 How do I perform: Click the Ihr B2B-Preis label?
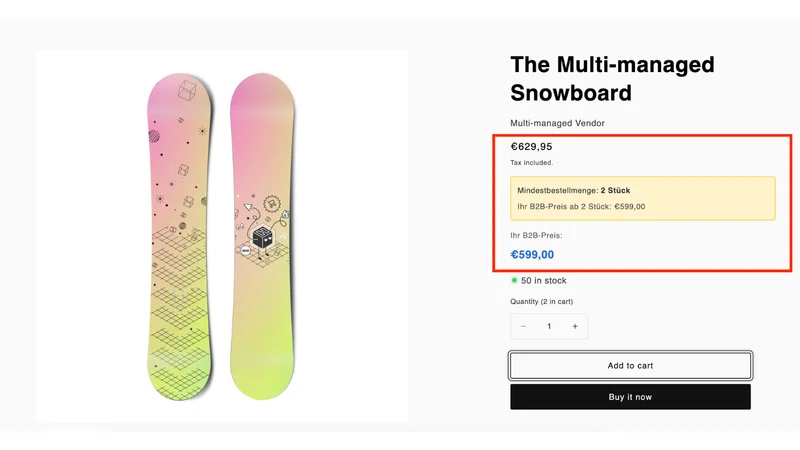[x=536, y=235]
